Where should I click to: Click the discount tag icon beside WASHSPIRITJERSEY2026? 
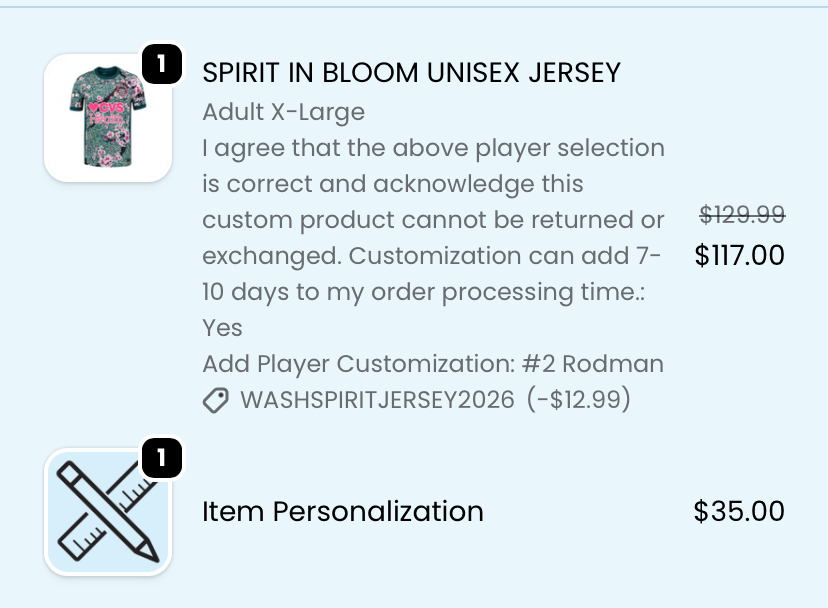pos(216,401)
